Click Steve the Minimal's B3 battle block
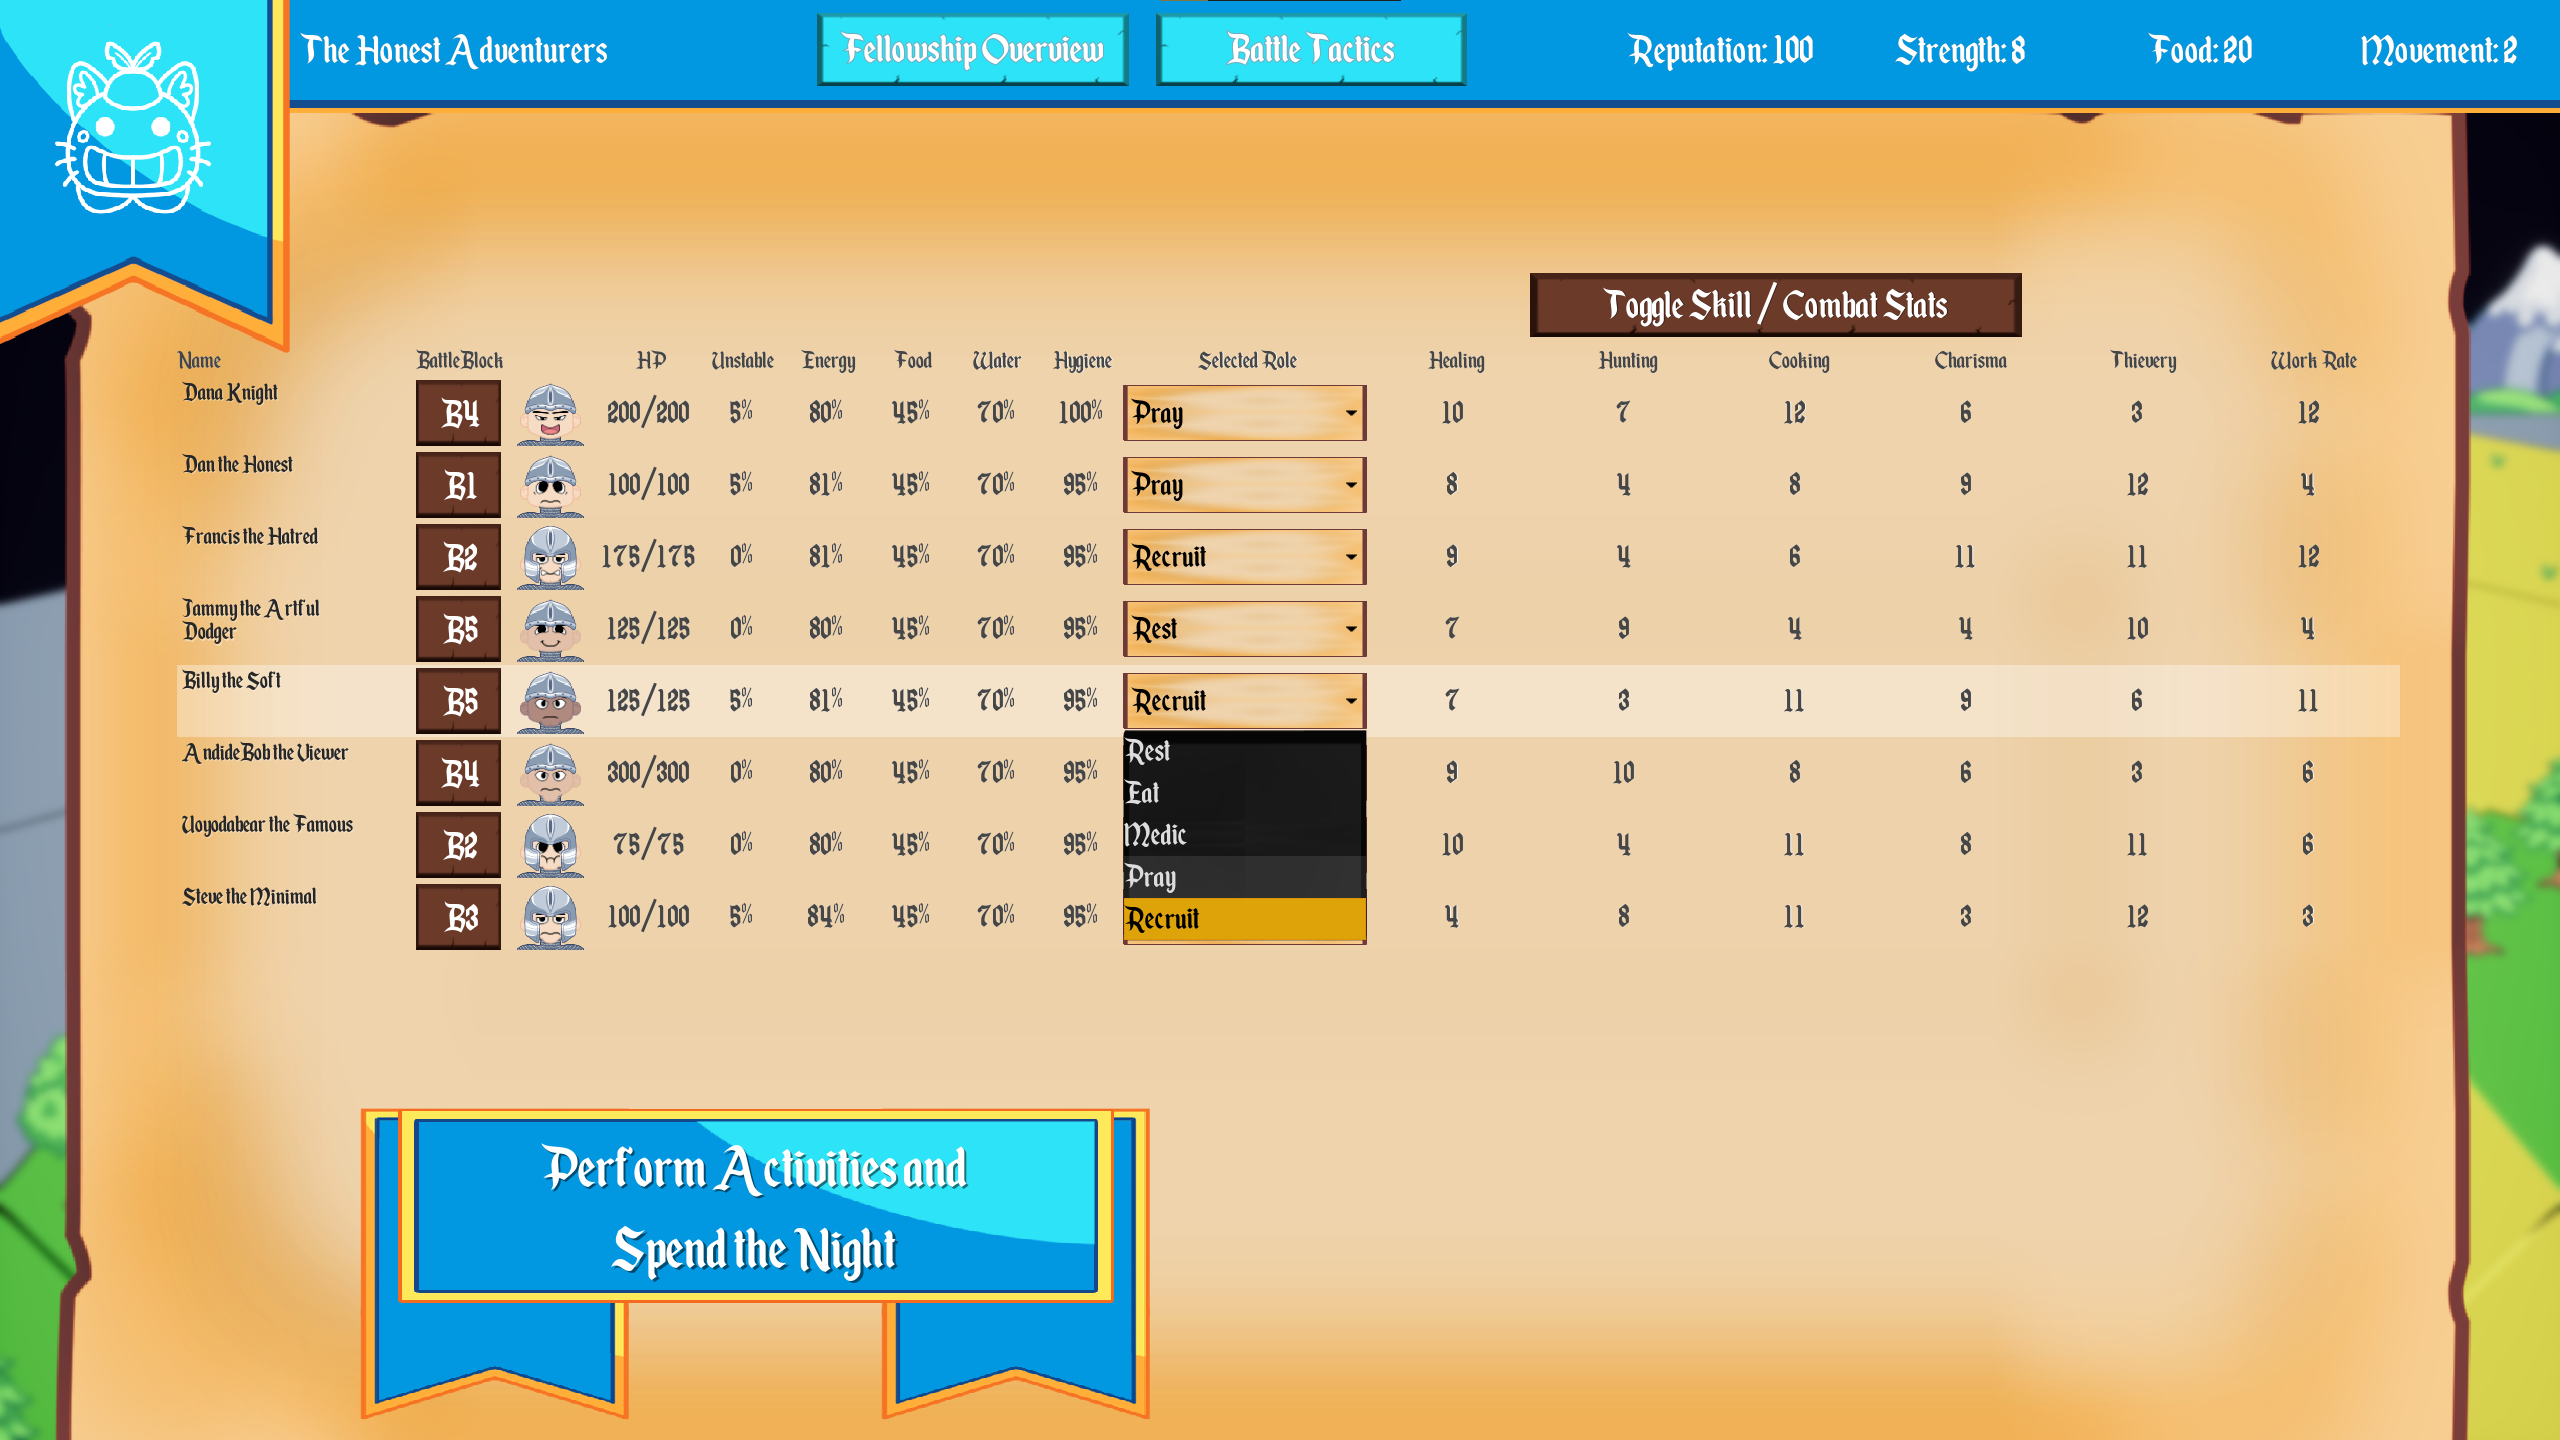This screenshot has height=1440, width=2560. coord(458,915)
